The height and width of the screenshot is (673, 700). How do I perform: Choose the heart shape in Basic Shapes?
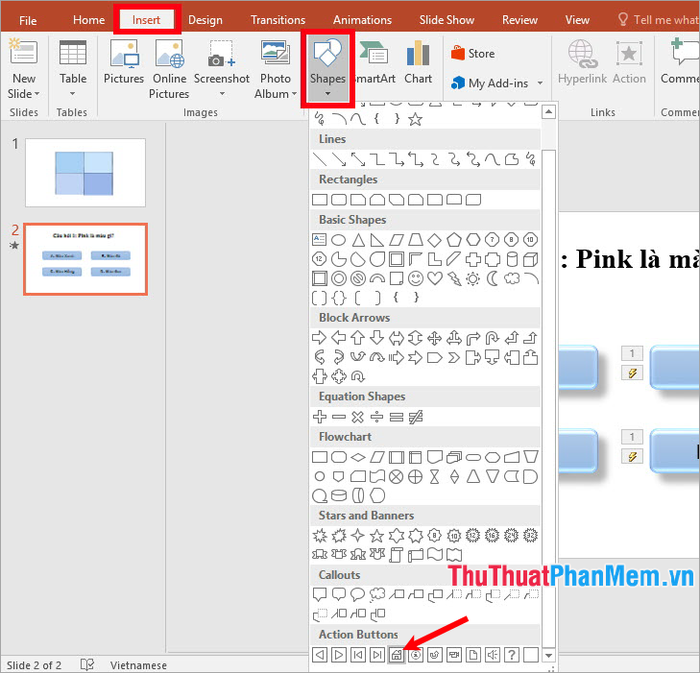tap(435, 278)
